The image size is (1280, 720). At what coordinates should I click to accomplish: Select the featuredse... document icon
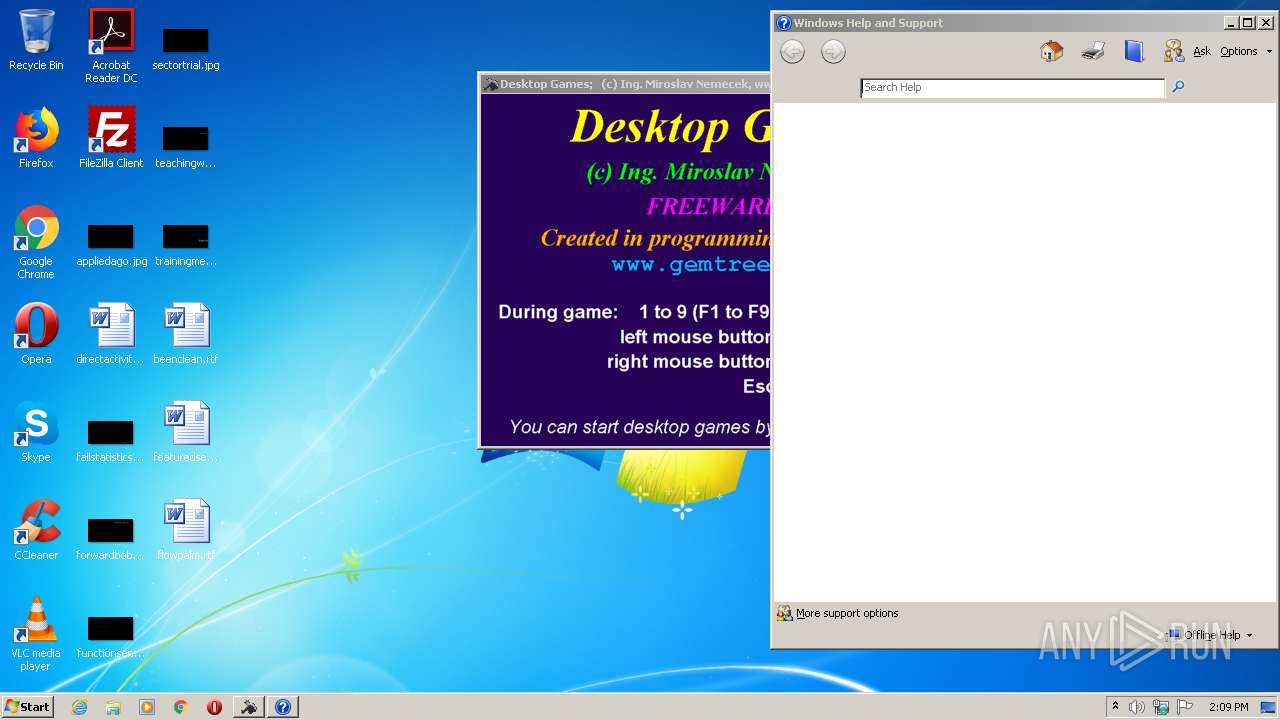pyautogui.click(x=186, y=432)
